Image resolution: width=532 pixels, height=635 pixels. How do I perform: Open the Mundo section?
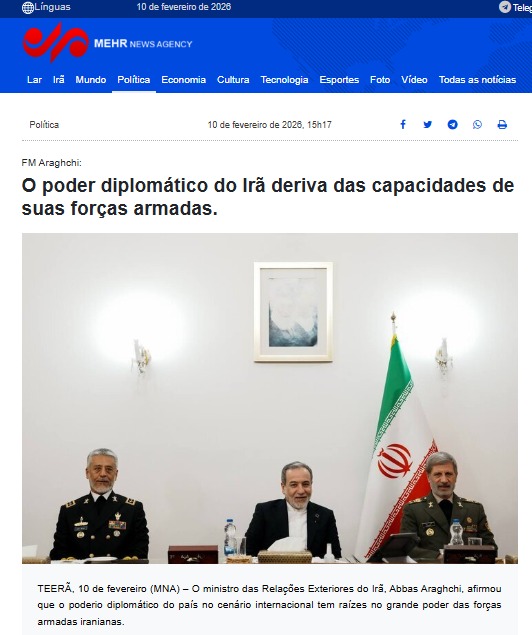click(91, 80)
